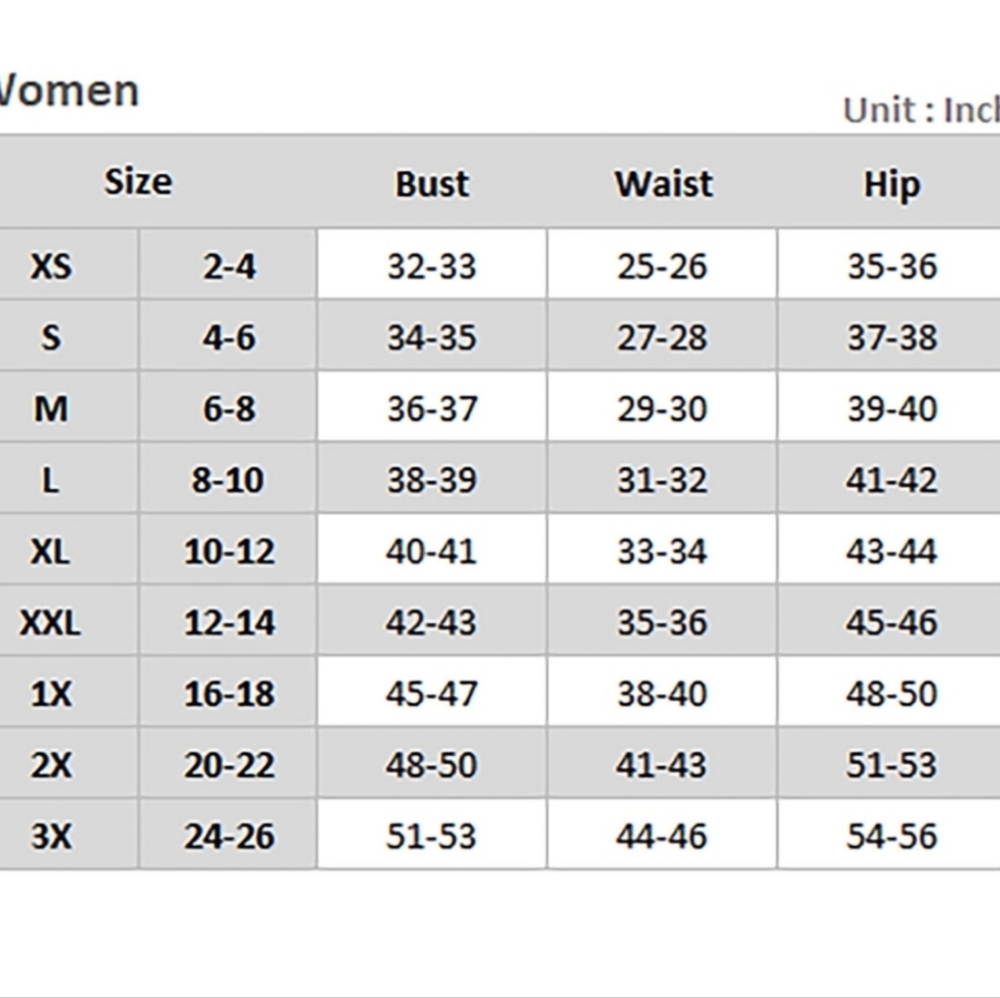Click the bust measurement 45-47 cell
Screen dimensions: 1000x998
pyautogui.click(x=432, y=694)
